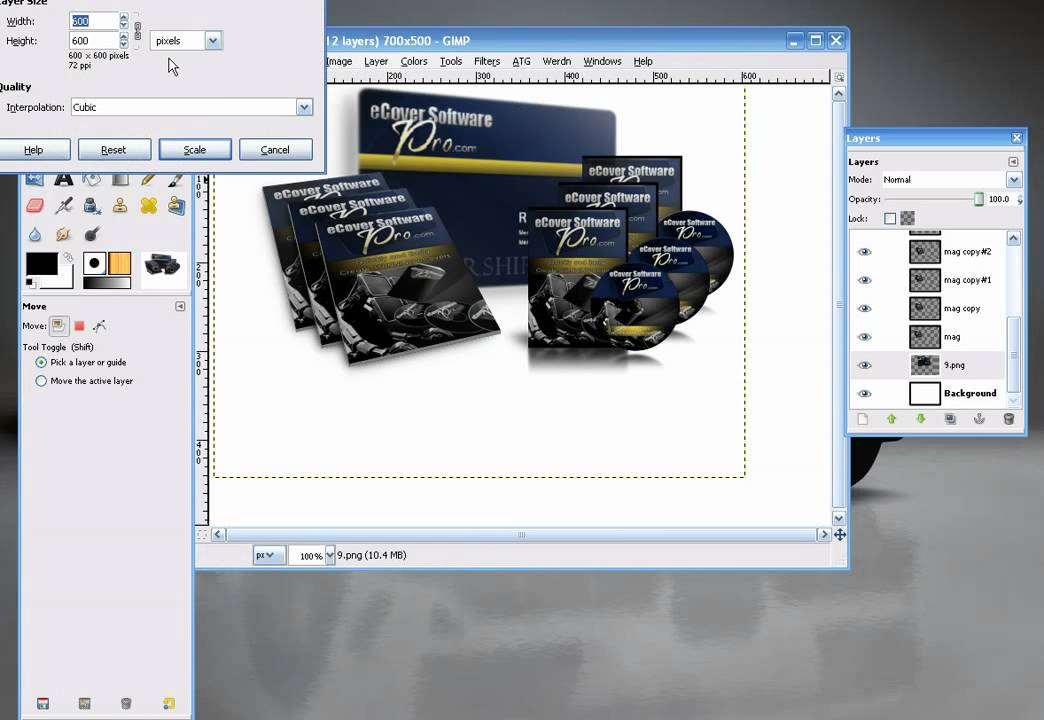Reset to default black and white colors

(x=31, y=283)
